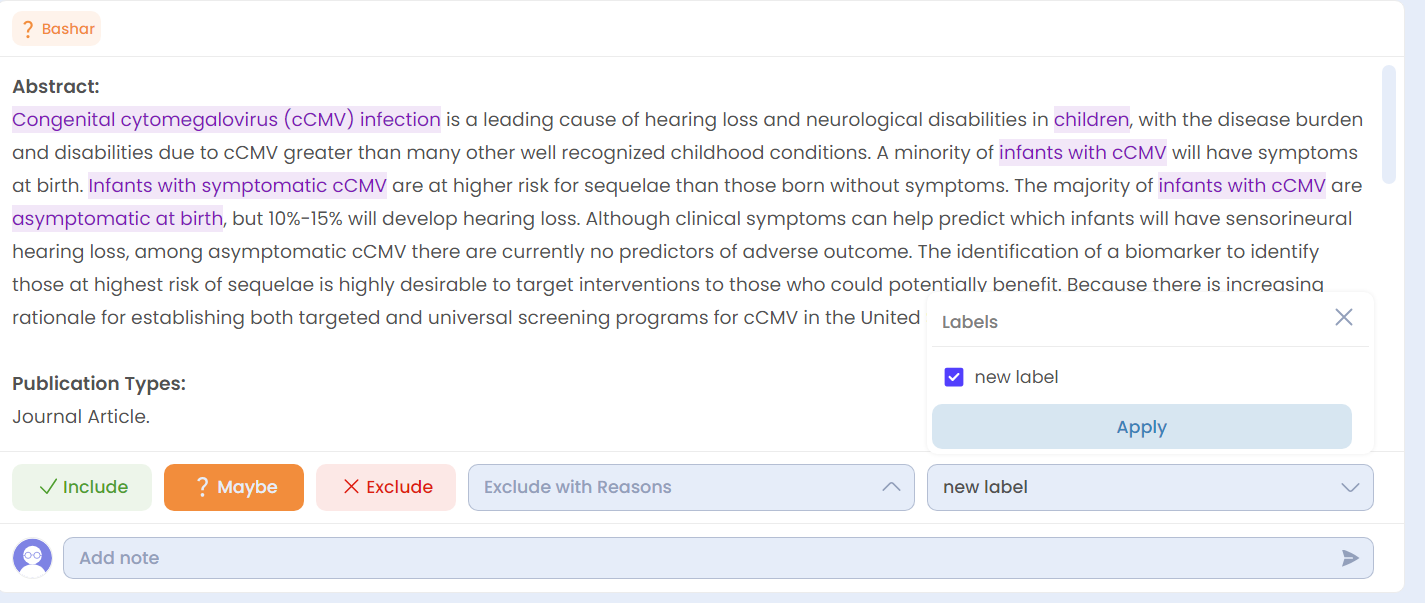The image size is (1425, 603).
Task: Close the Labels popup with X icon
Action: (x=1344, y=317)
